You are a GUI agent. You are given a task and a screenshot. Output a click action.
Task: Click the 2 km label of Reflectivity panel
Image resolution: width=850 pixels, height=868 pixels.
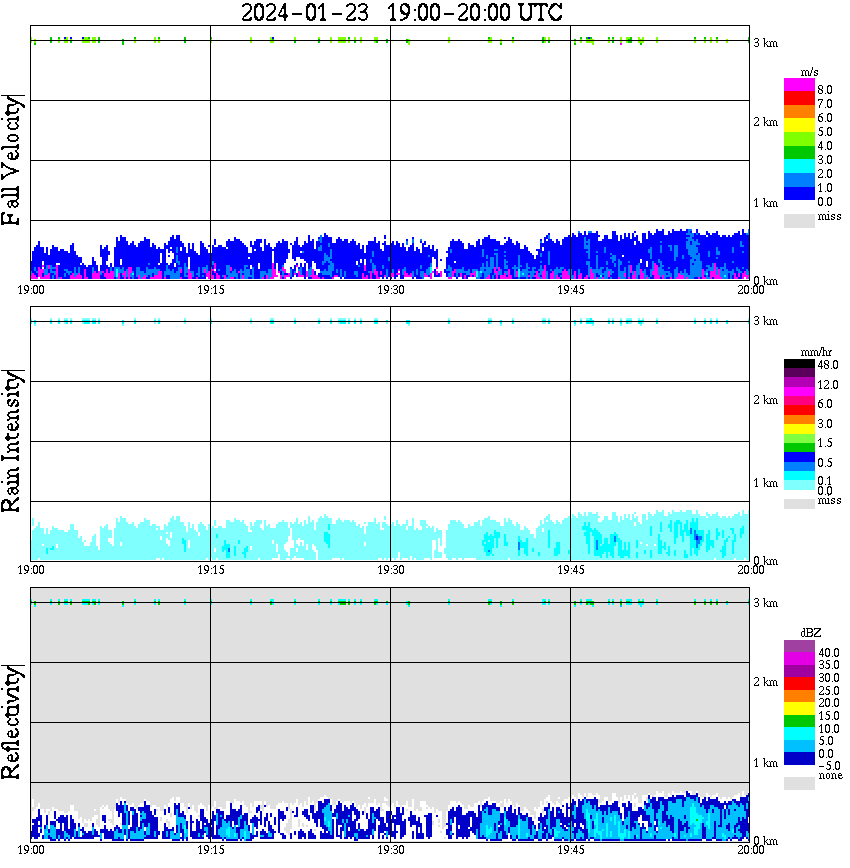click(766, 682)
